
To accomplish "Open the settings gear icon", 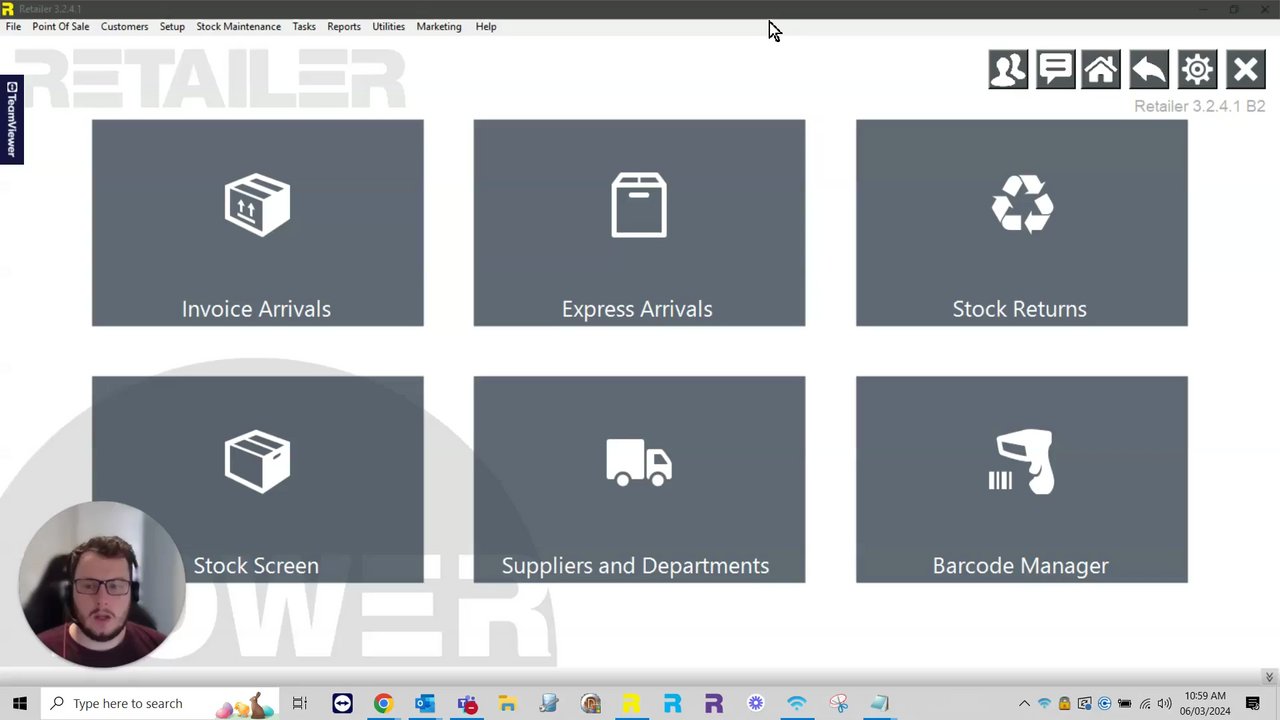I will 1197,70.
